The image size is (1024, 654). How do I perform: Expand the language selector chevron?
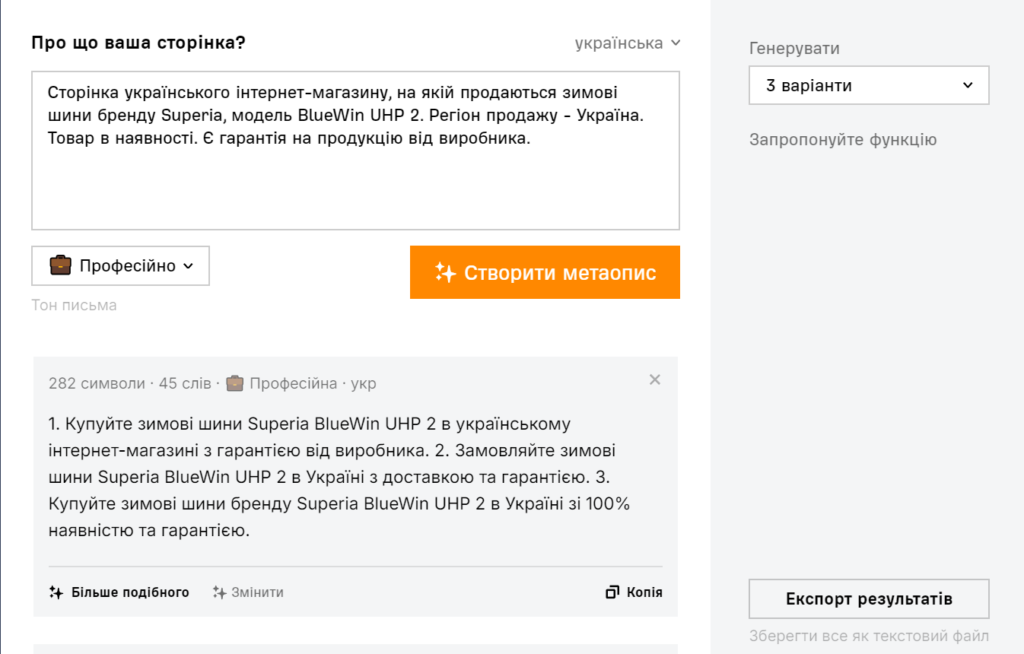[x=676, y=44]
